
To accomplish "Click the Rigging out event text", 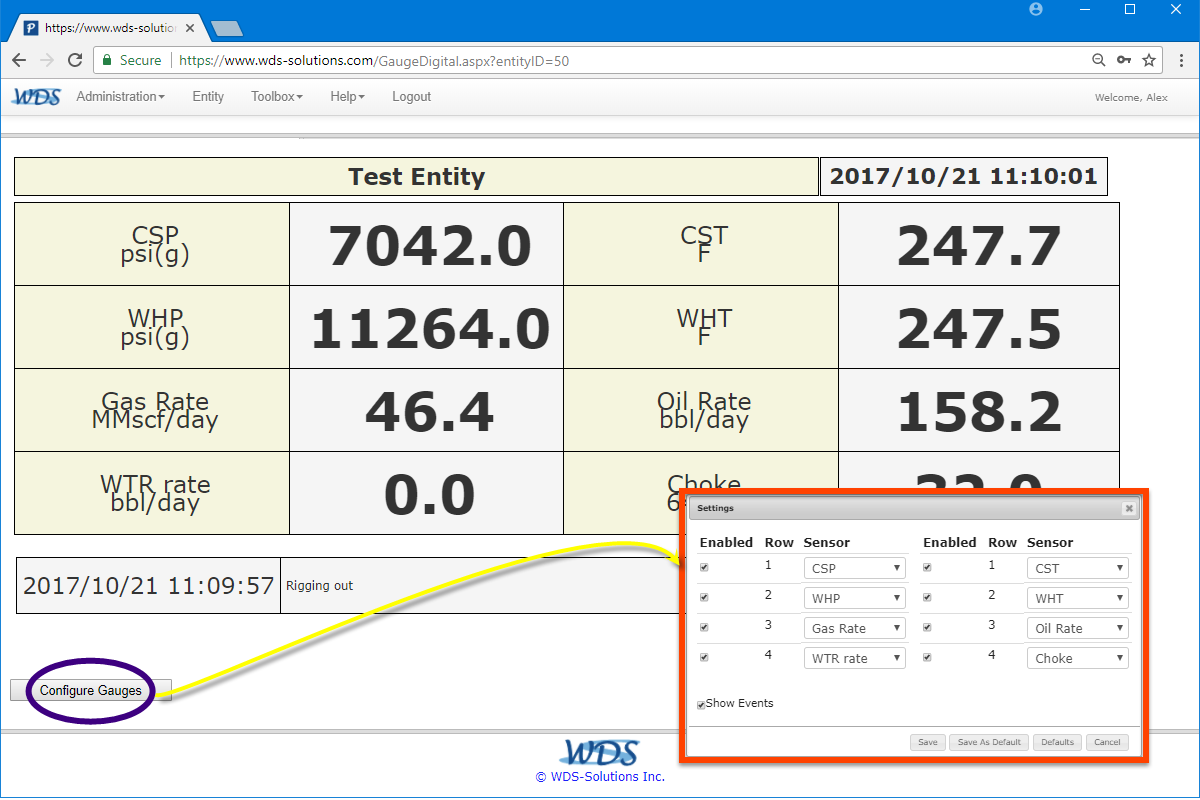I will [x=319, y=586].
